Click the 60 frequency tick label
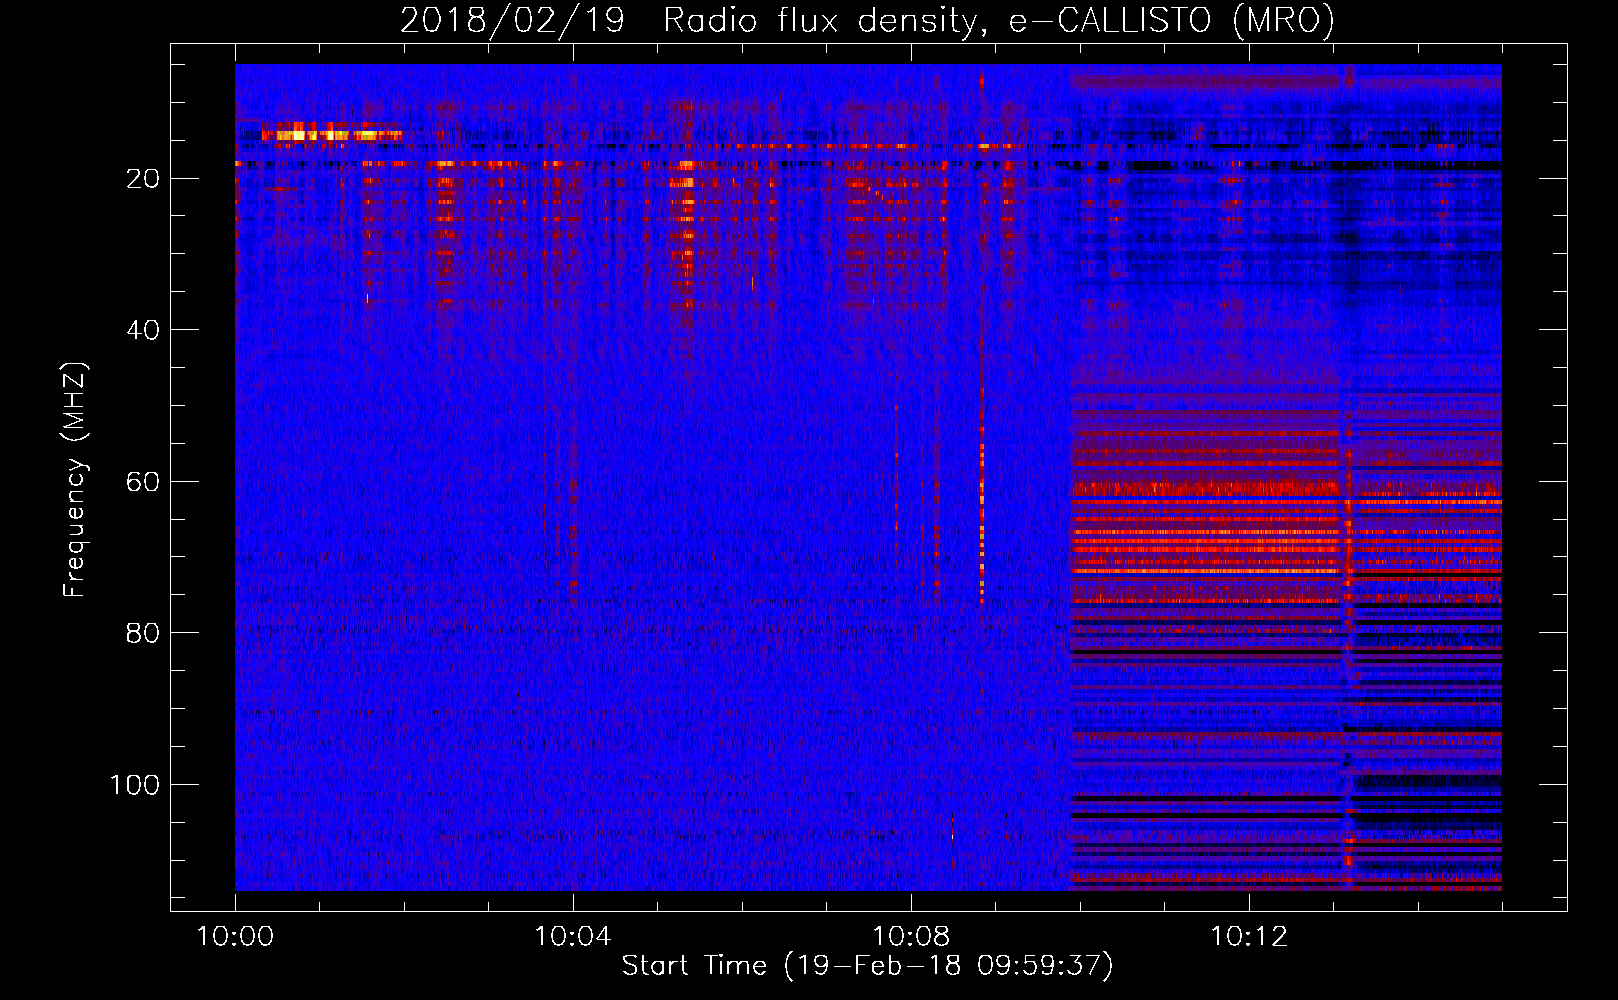The width and height of the screenshot is (1618, 1000). (143, 482)
